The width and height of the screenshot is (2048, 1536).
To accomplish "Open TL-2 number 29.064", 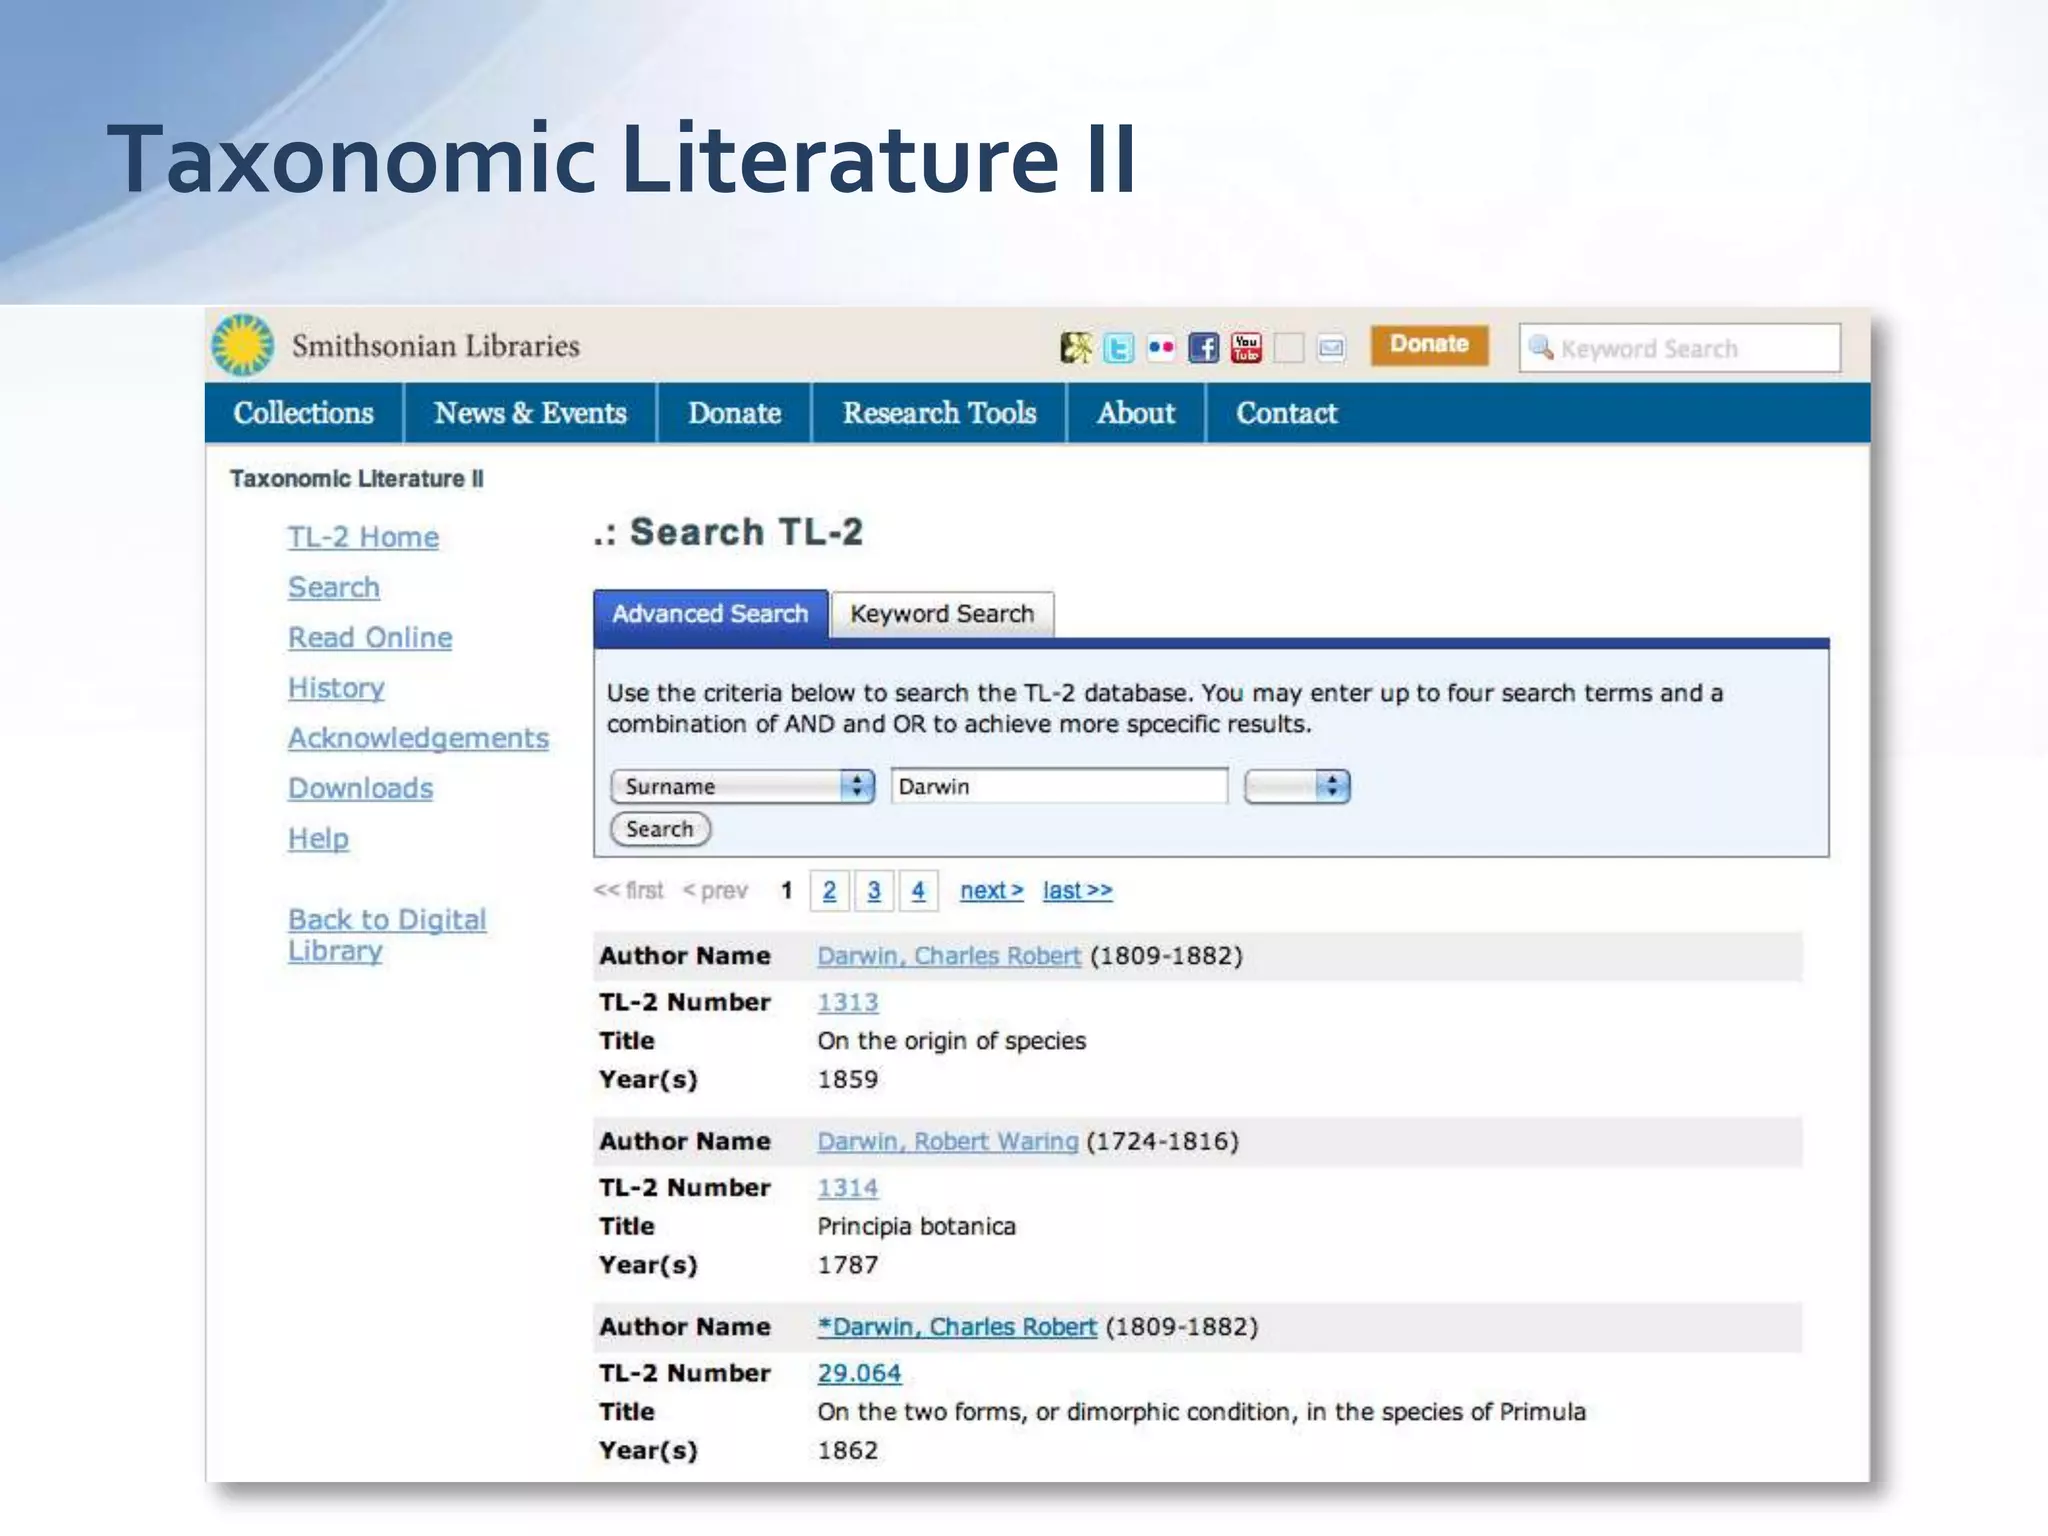I will tap(859, 1373).
